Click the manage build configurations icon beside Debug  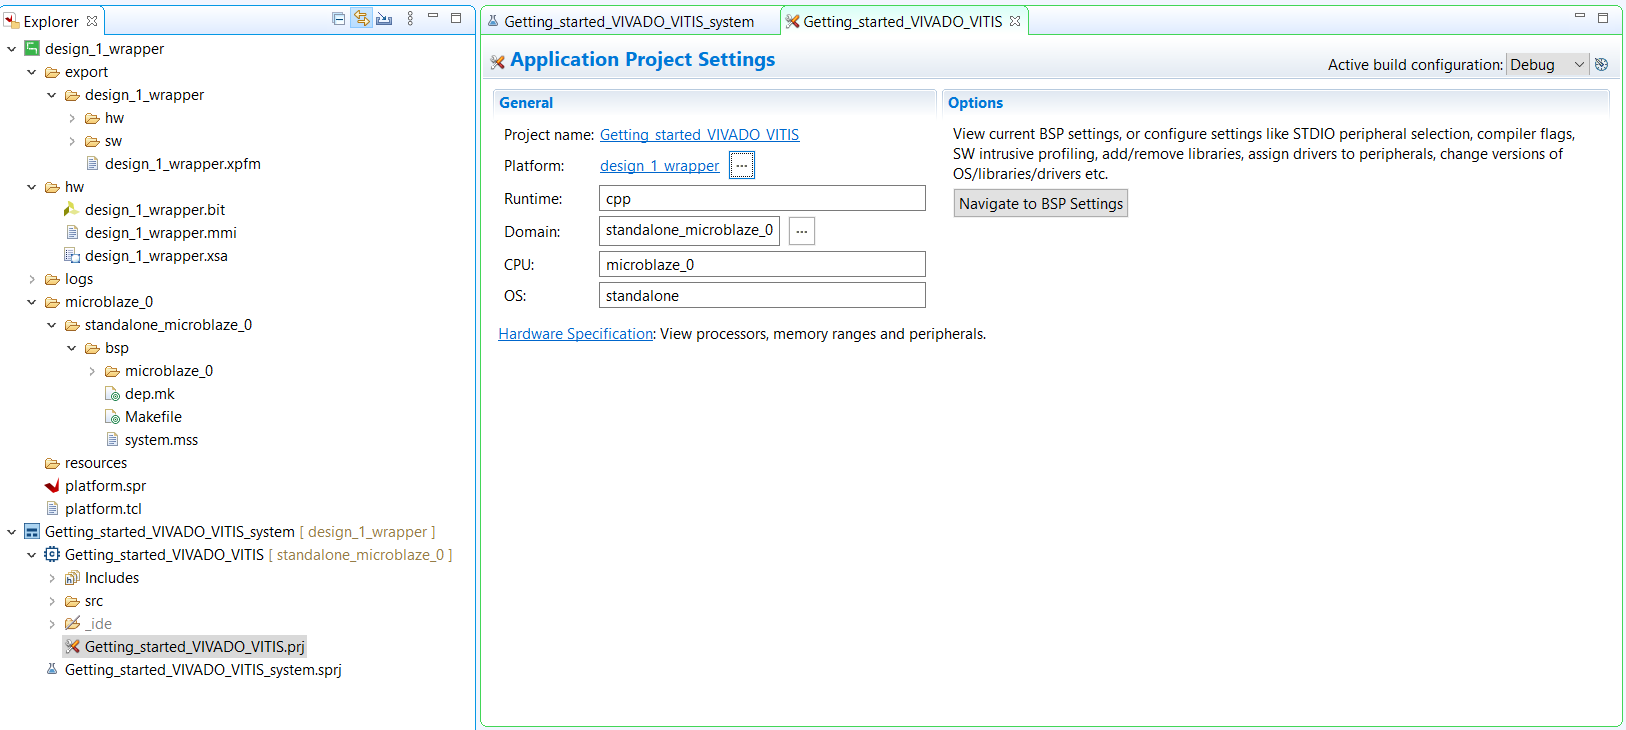coord(1601,64)
